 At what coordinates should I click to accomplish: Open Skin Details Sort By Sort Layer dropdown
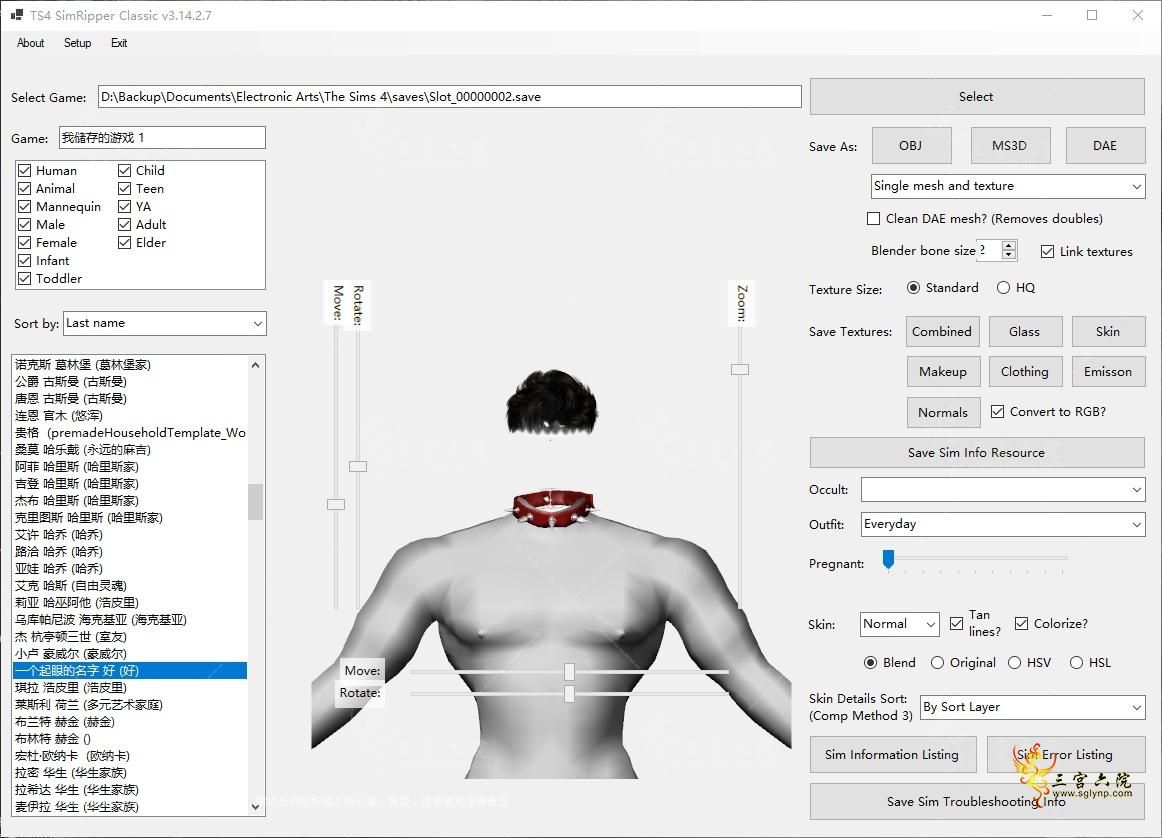click(1032, 708)
